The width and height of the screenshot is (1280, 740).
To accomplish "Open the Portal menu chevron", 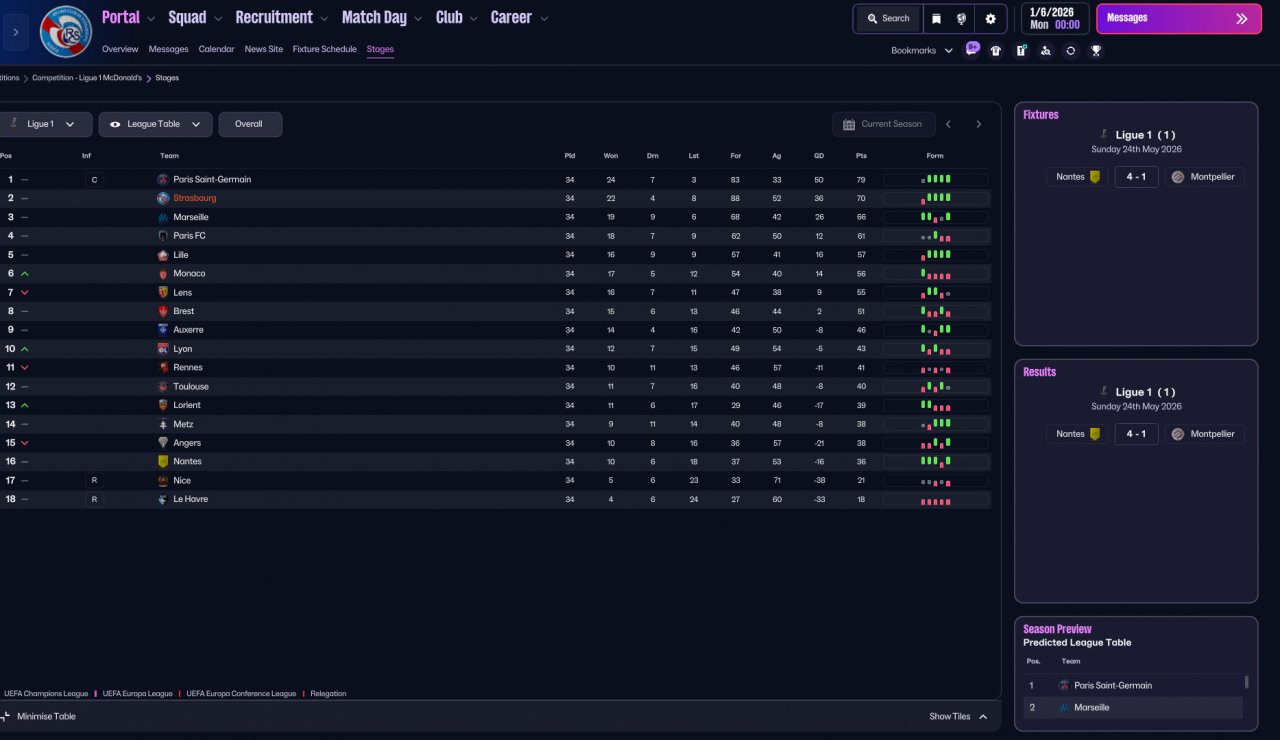I will 151,18.
